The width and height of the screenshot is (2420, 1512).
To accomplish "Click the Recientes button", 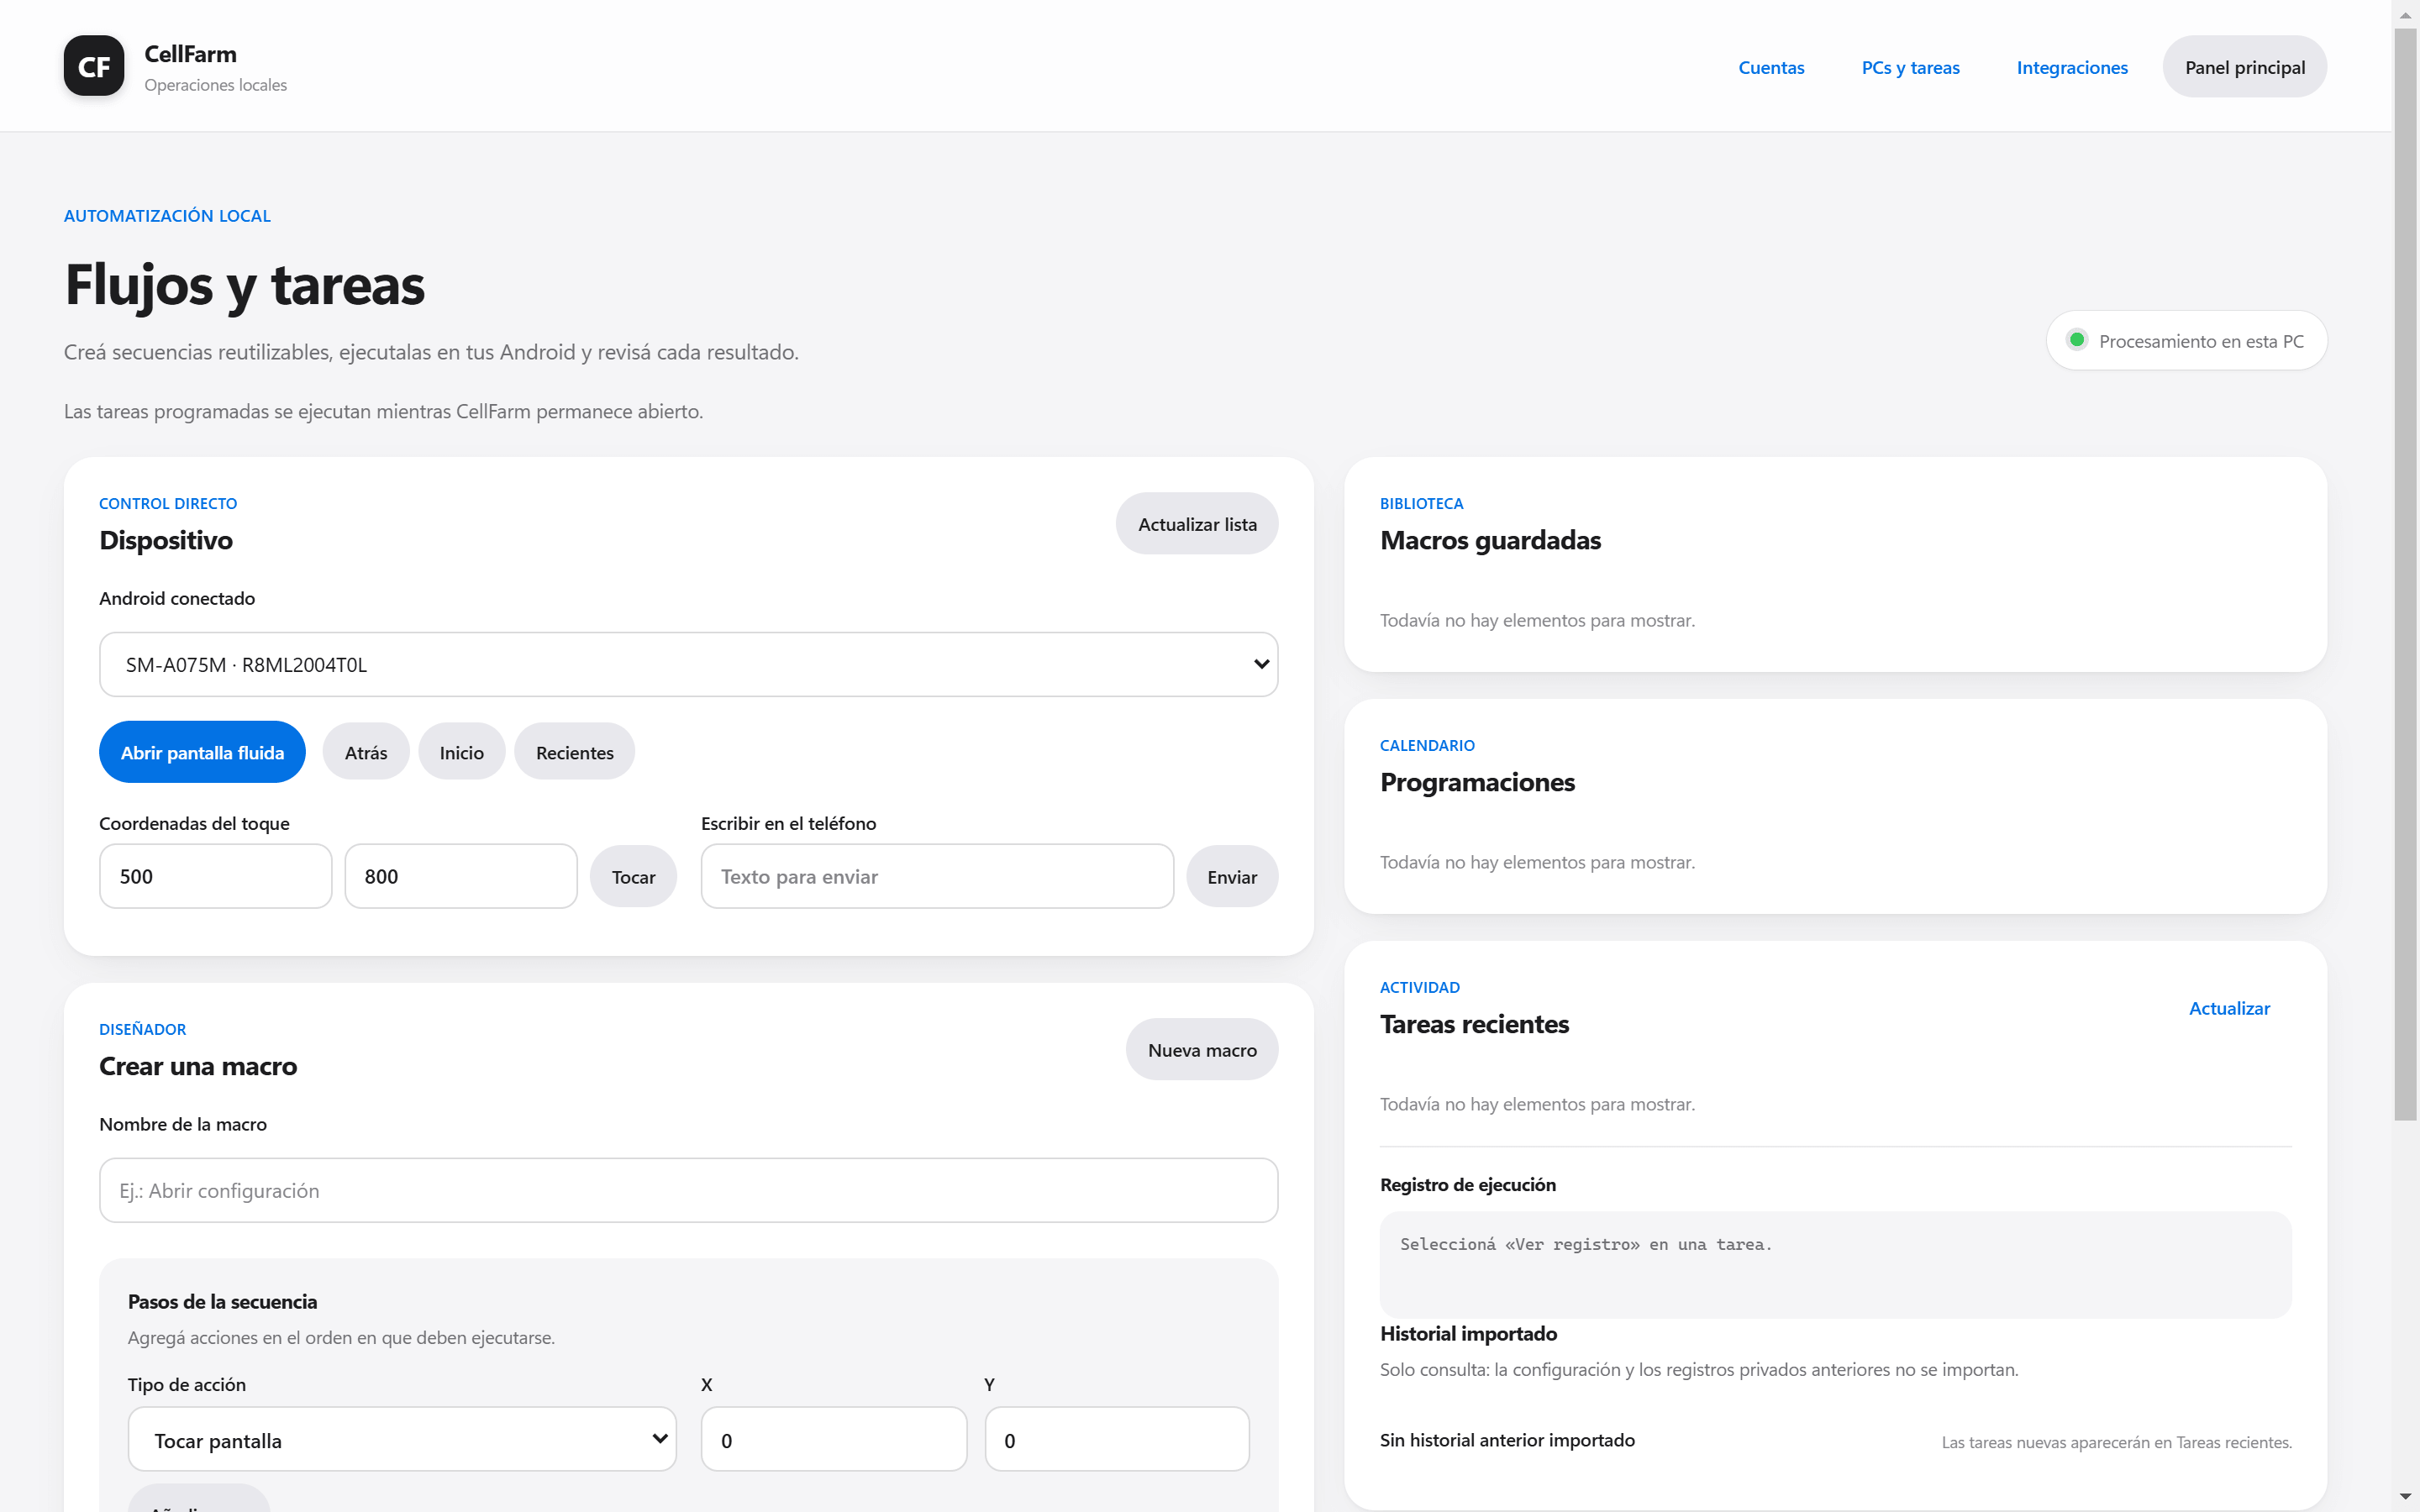I will [574, 752].
